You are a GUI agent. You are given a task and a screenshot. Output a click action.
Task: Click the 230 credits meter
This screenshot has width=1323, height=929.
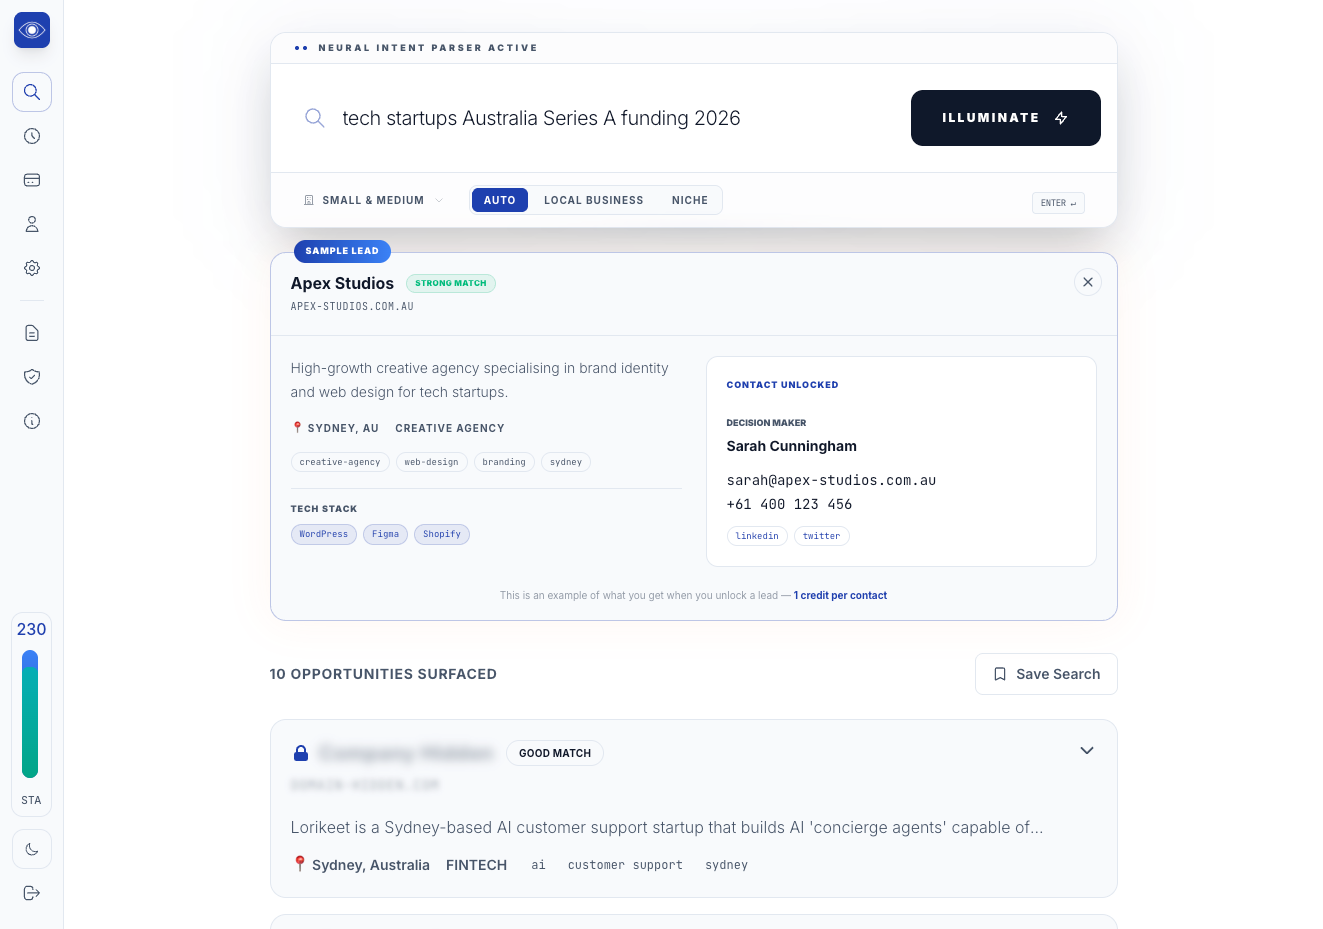pyautogui.click(x=31, y=714)
